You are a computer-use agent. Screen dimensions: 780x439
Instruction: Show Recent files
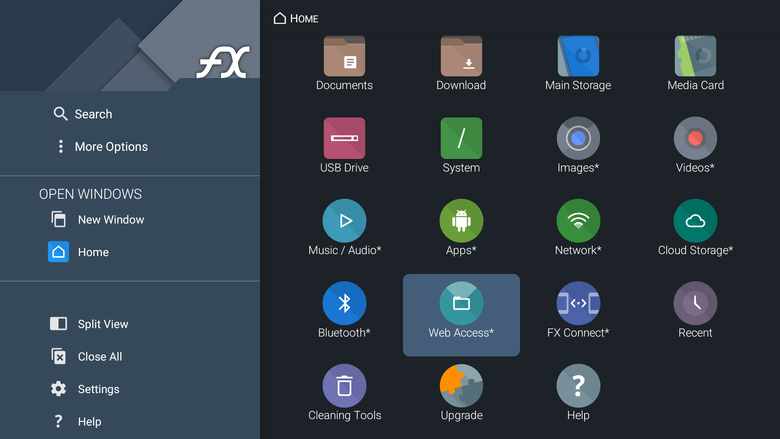[x=695, y=311]
